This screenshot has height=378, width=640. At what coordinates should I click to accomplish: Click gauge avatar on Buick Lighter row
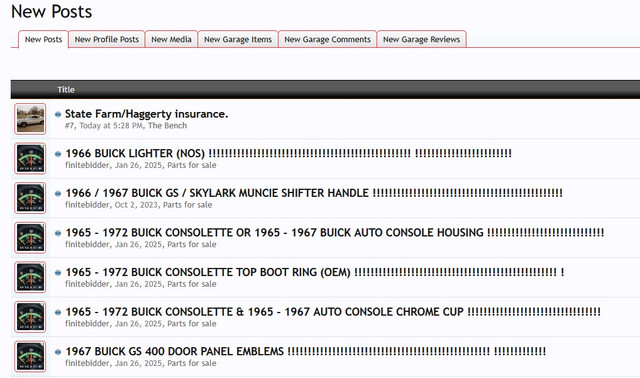30,158
